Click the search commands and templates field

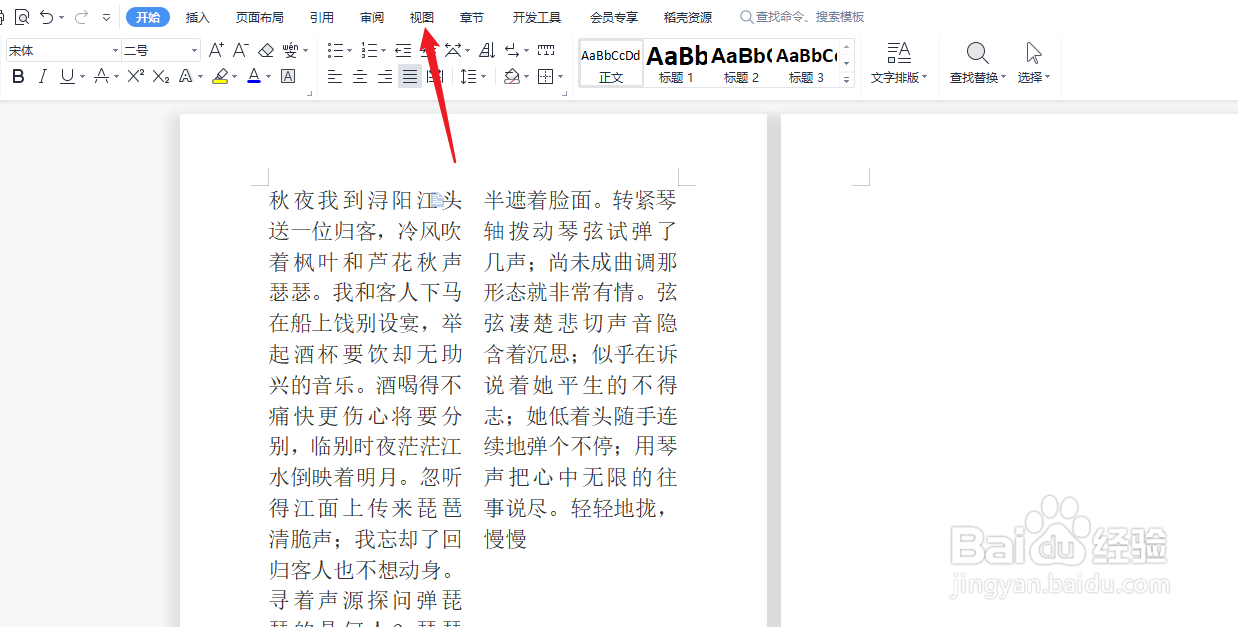(802, 17)
